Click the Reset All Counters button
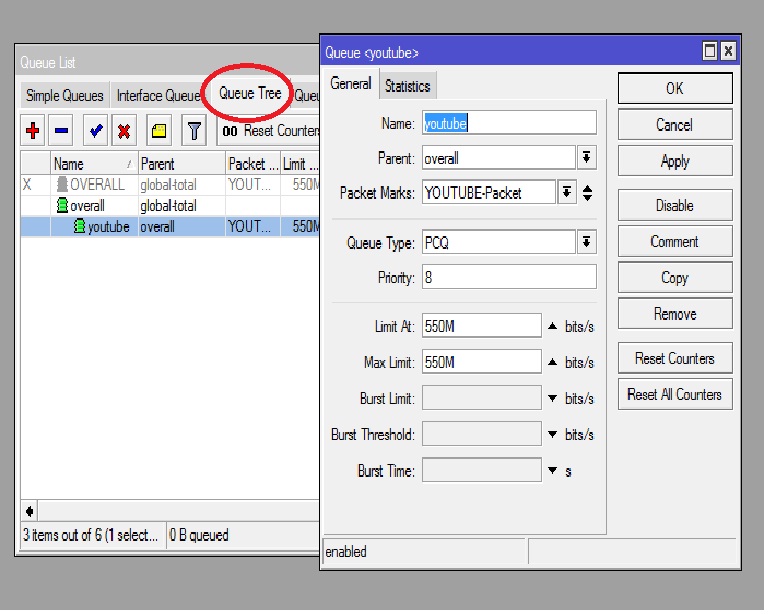The width and height of the screenshot is (768, 614). (675, 395)
